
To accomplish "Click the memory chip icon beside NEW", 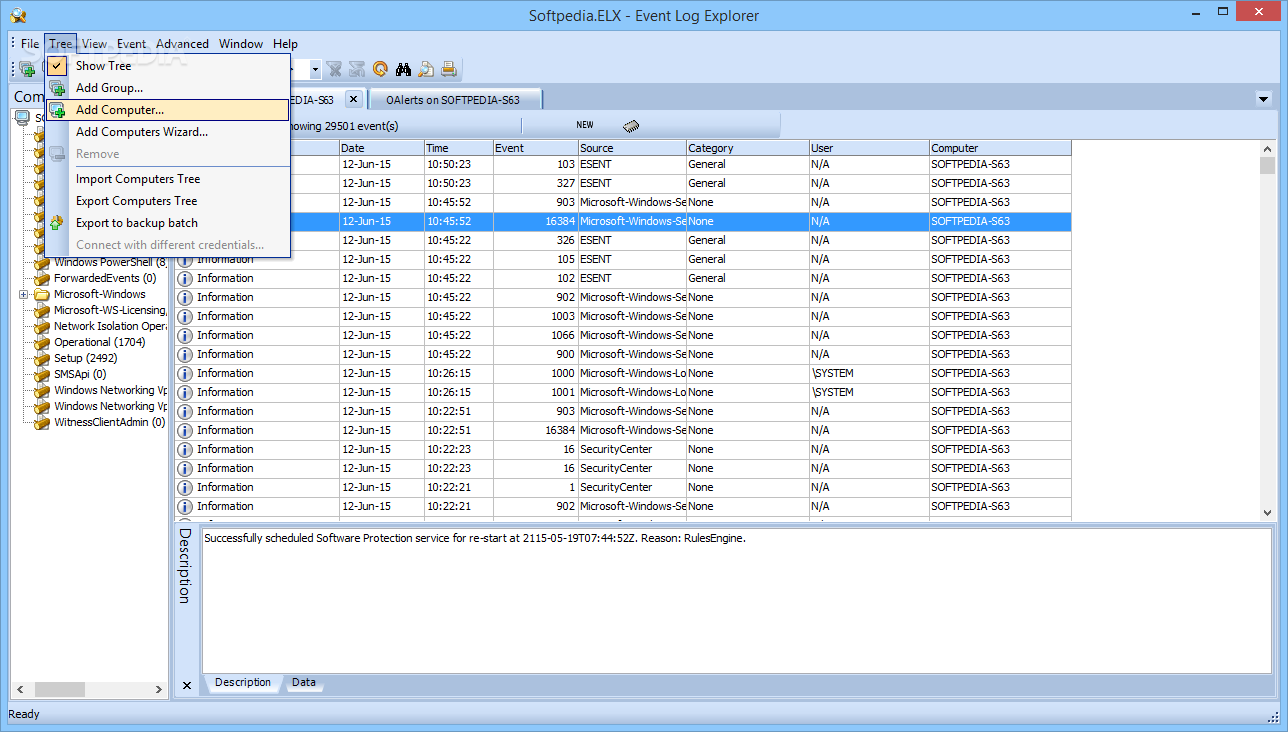I will point(631,126).
